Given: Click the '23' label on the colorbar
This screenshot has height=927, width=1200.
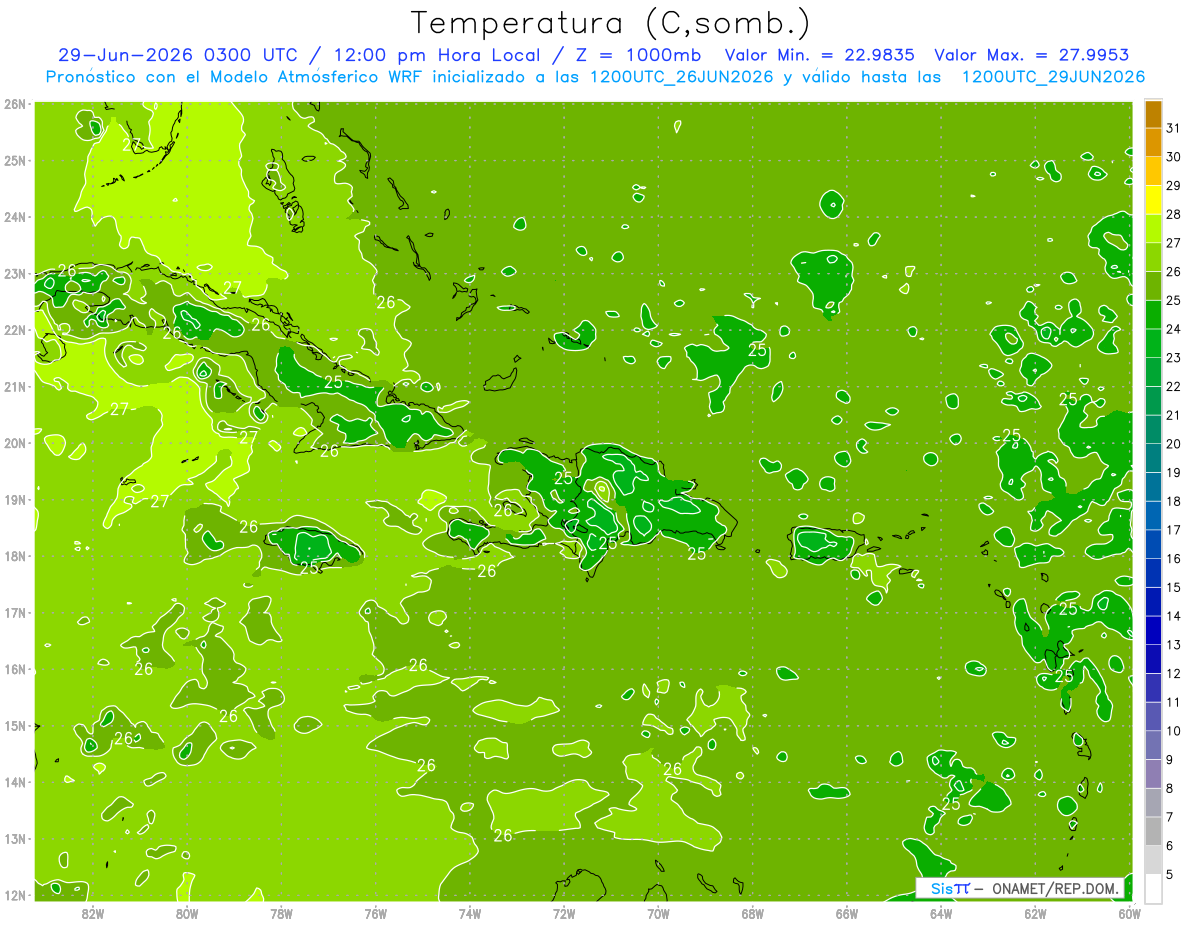Looking at the screenshot, I should 1174,358.
